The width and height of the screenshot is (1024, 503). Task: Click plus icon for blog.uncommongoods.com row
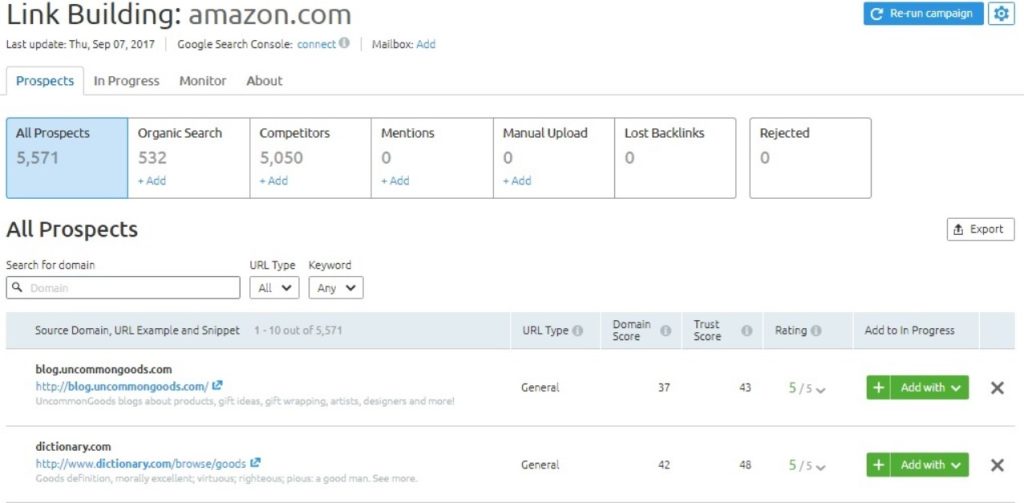pos(878,387)
